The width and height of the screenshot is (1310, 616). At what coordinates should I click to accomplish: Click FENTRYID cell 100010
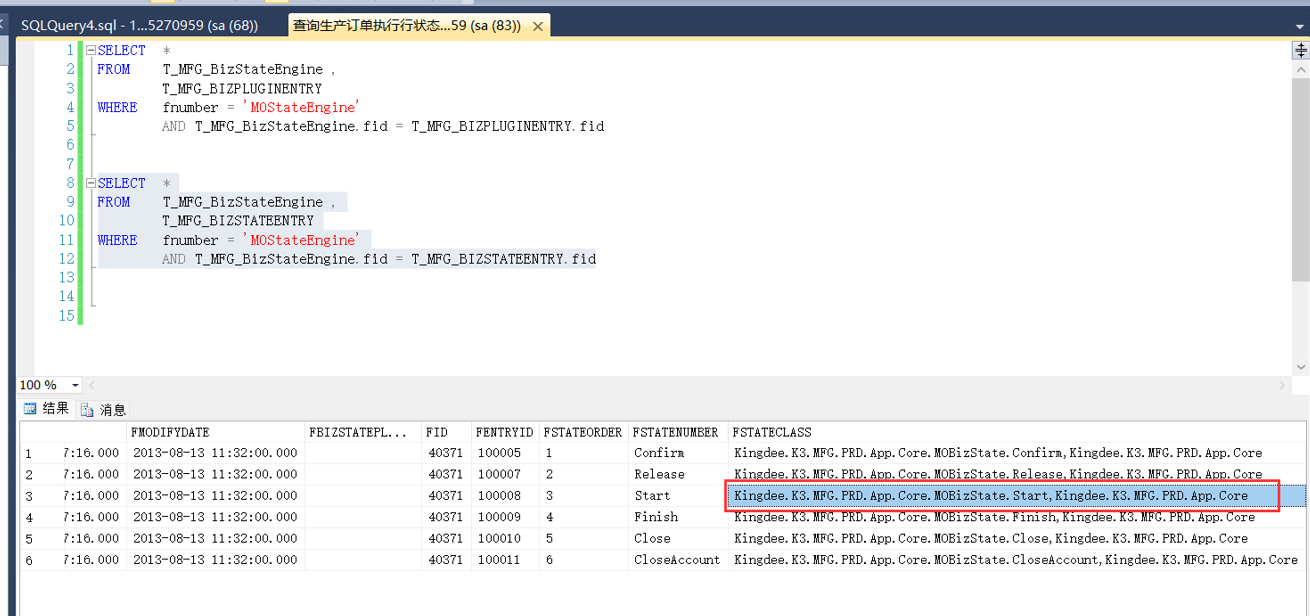(505, 538)
